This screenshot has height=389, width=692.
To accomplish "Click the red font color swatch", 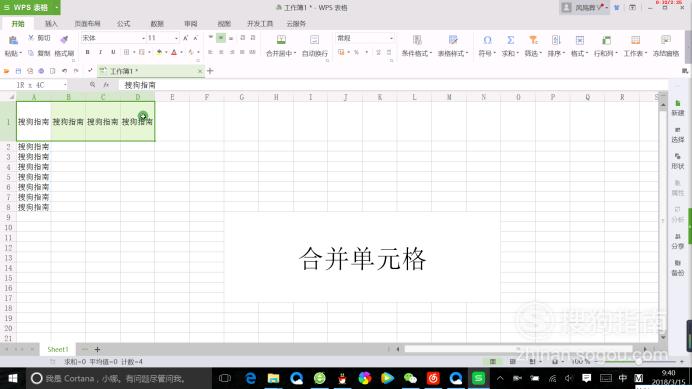I will pyautogui.click(x=174, y=53).
